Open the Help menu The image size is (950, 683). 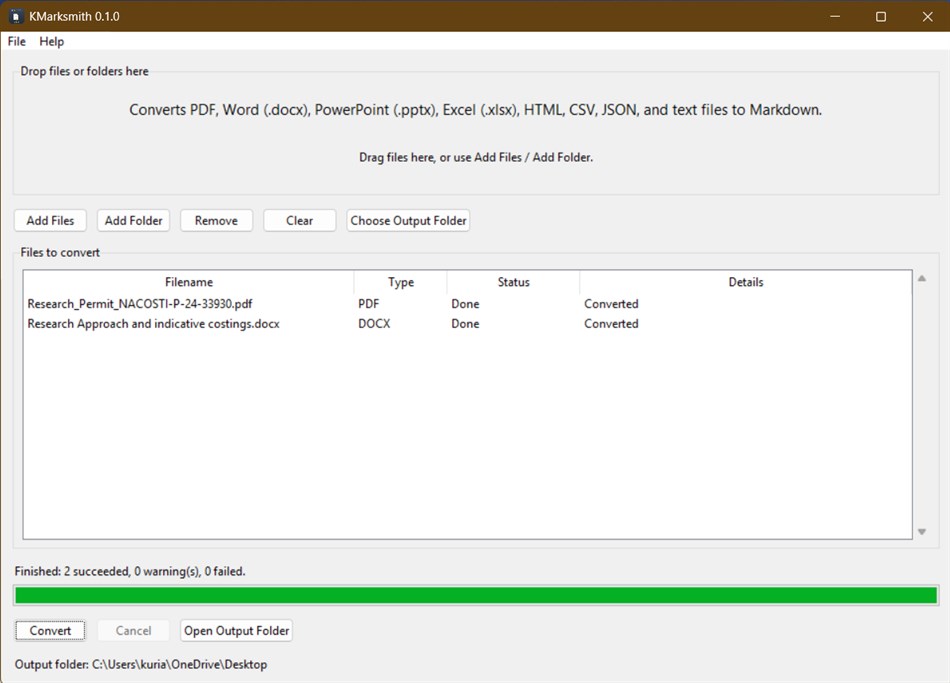[51, 41]
